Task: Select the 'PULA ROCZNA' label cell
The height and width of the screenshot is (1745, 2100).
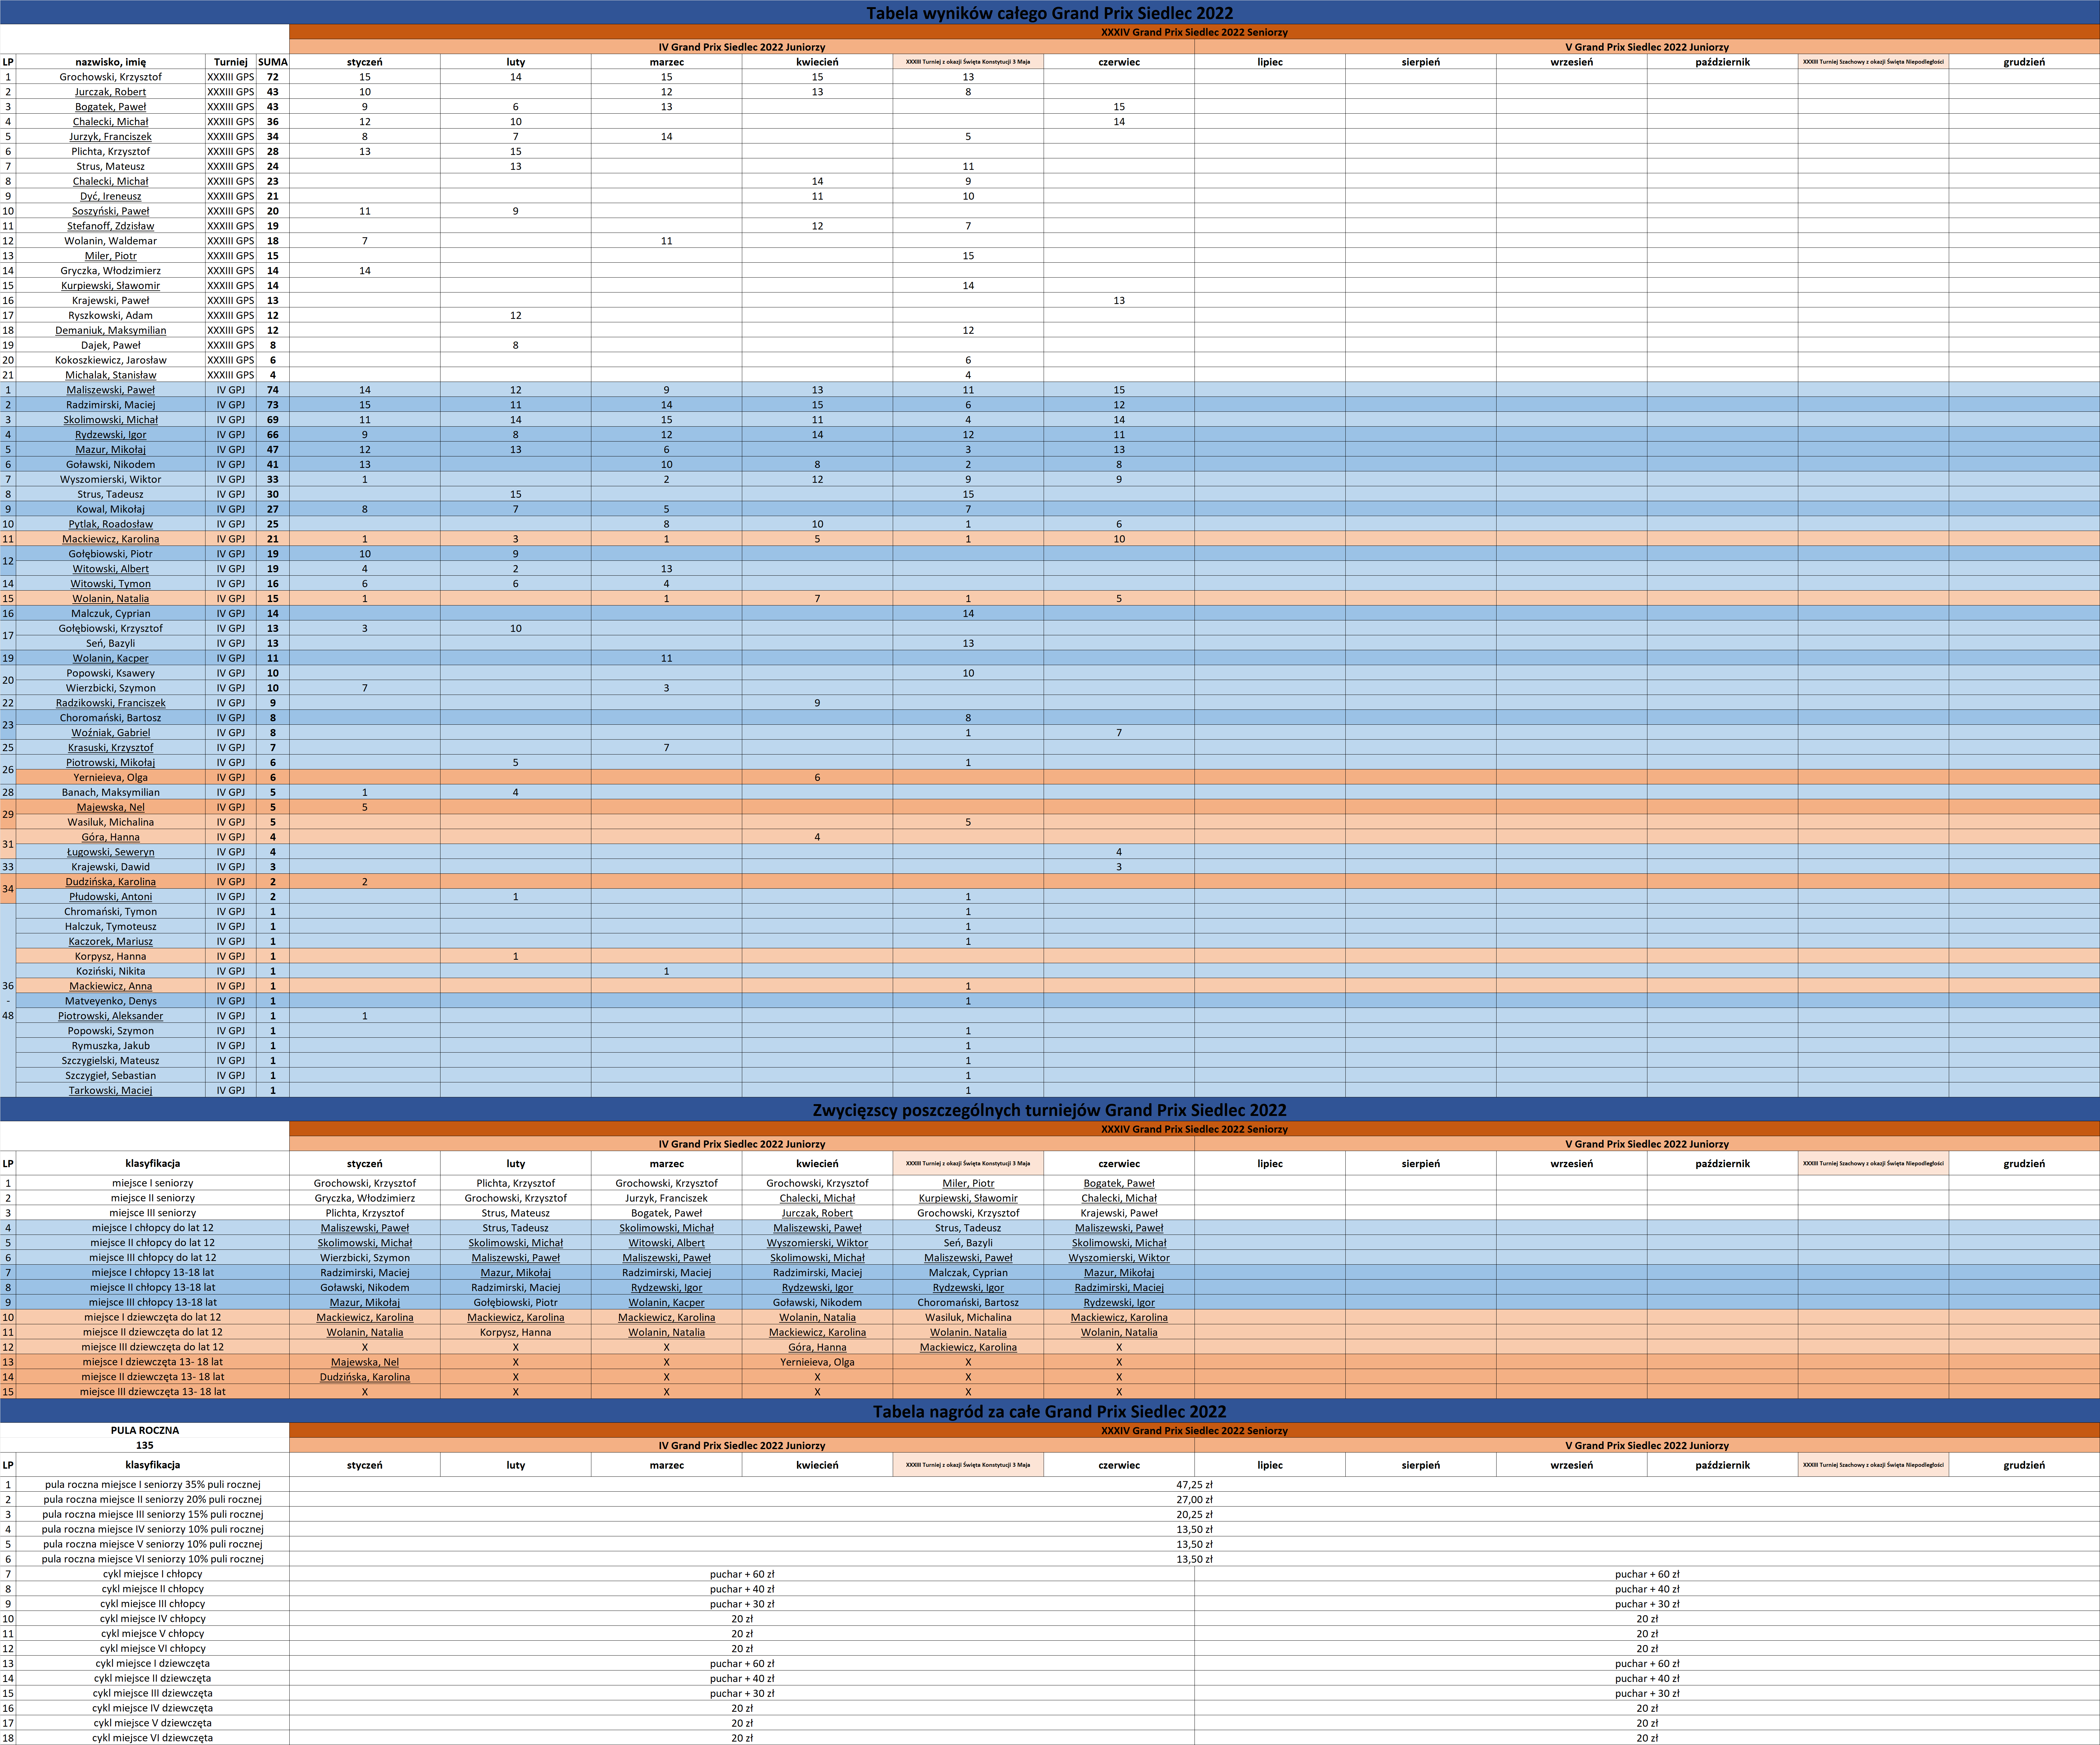Action: tap(145, 1430)
